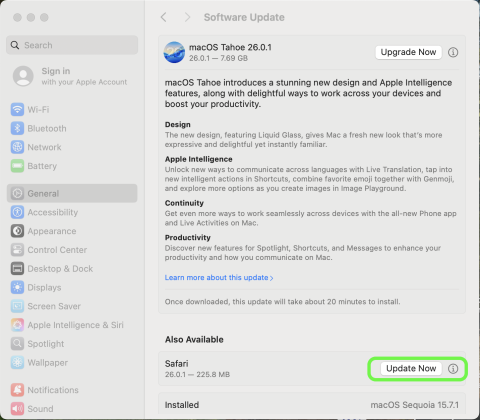480x420 pixels.
Task: Open the Wallpaper settings label
Action: tap(47, 362)
